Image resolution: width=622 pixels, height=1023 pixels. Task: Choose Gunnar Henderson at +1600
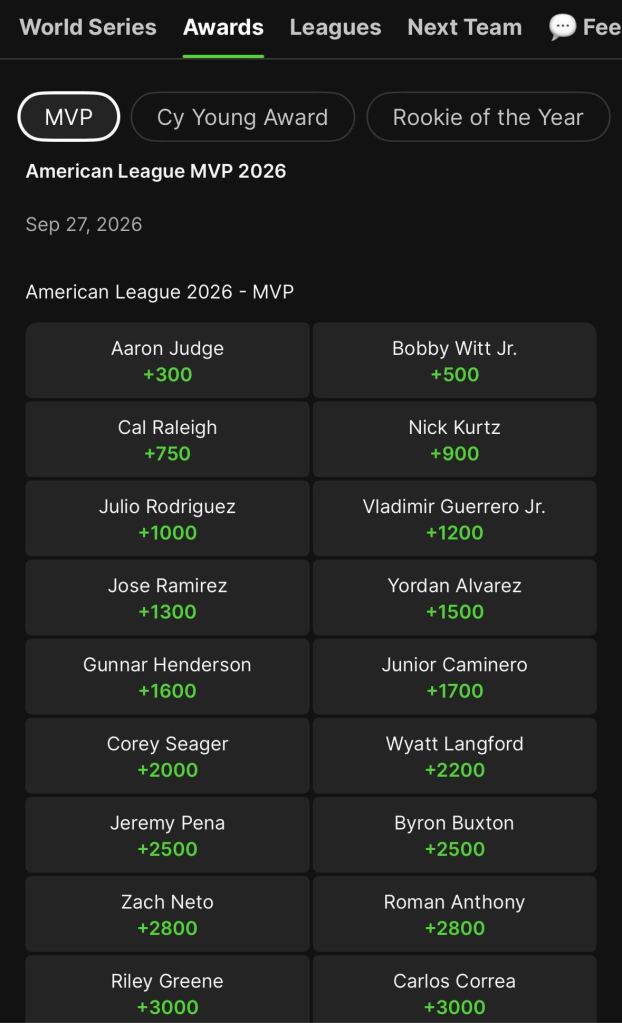167,677
